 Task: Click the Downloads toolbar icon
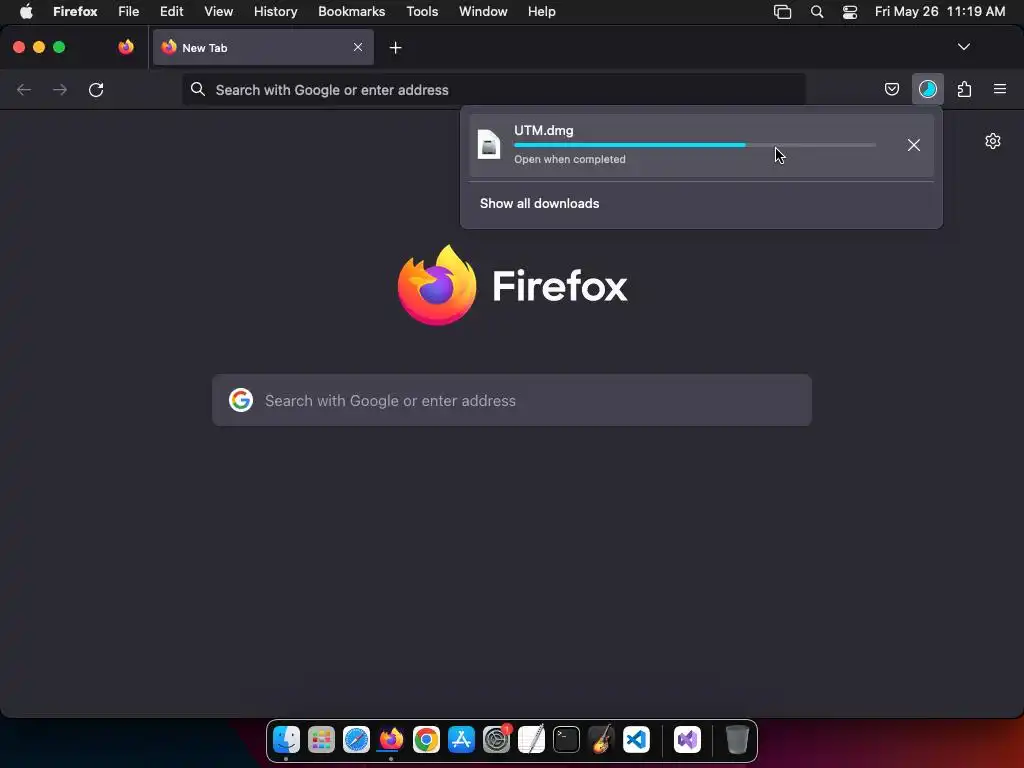coord(927,89)
